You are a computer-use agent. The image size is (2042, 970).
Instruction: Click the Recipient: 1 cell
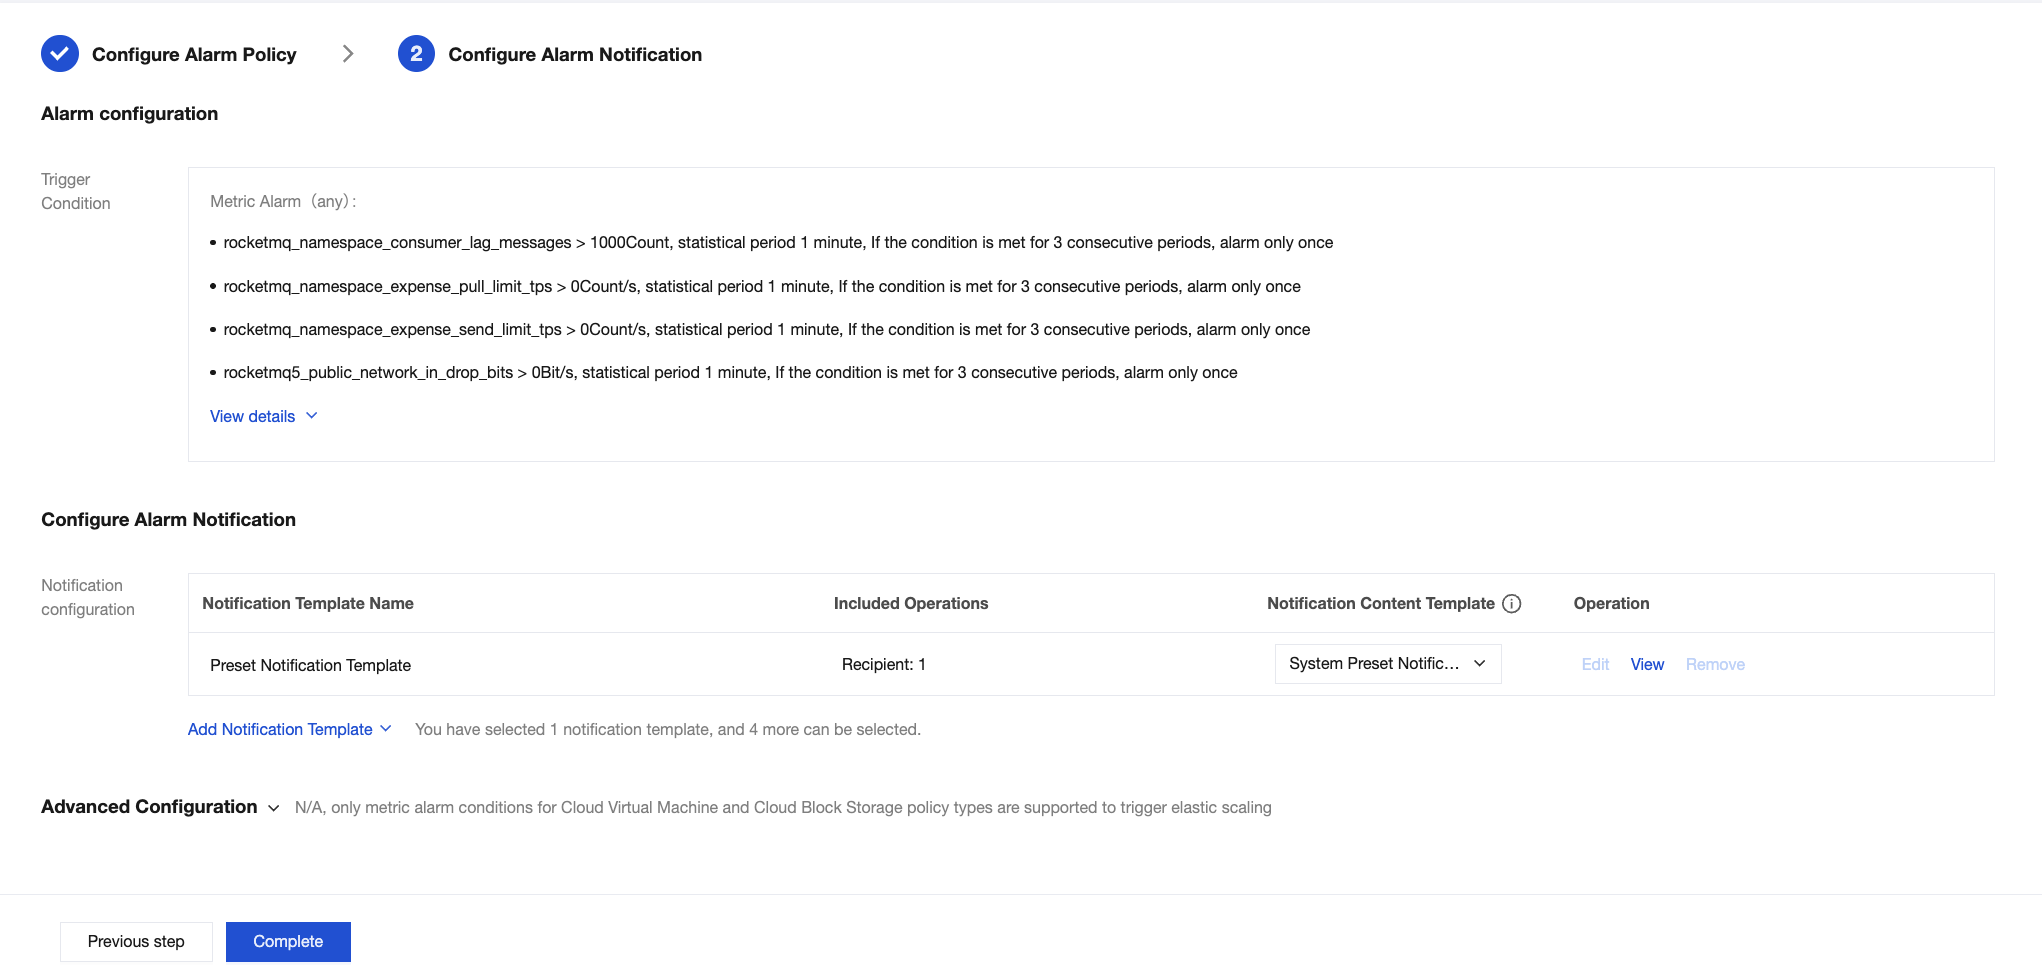click(884, 664)
